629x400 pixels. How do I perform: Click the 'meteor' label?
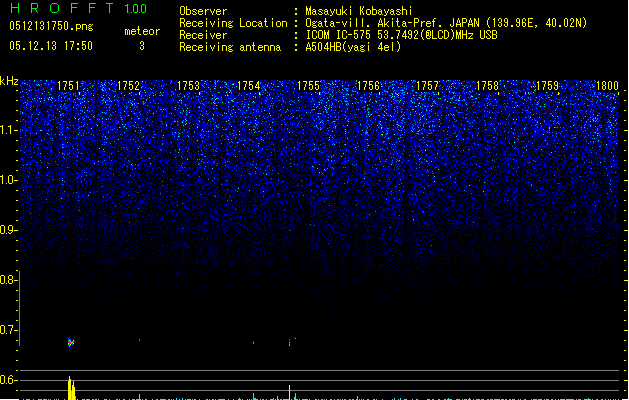tap(142, 31)
